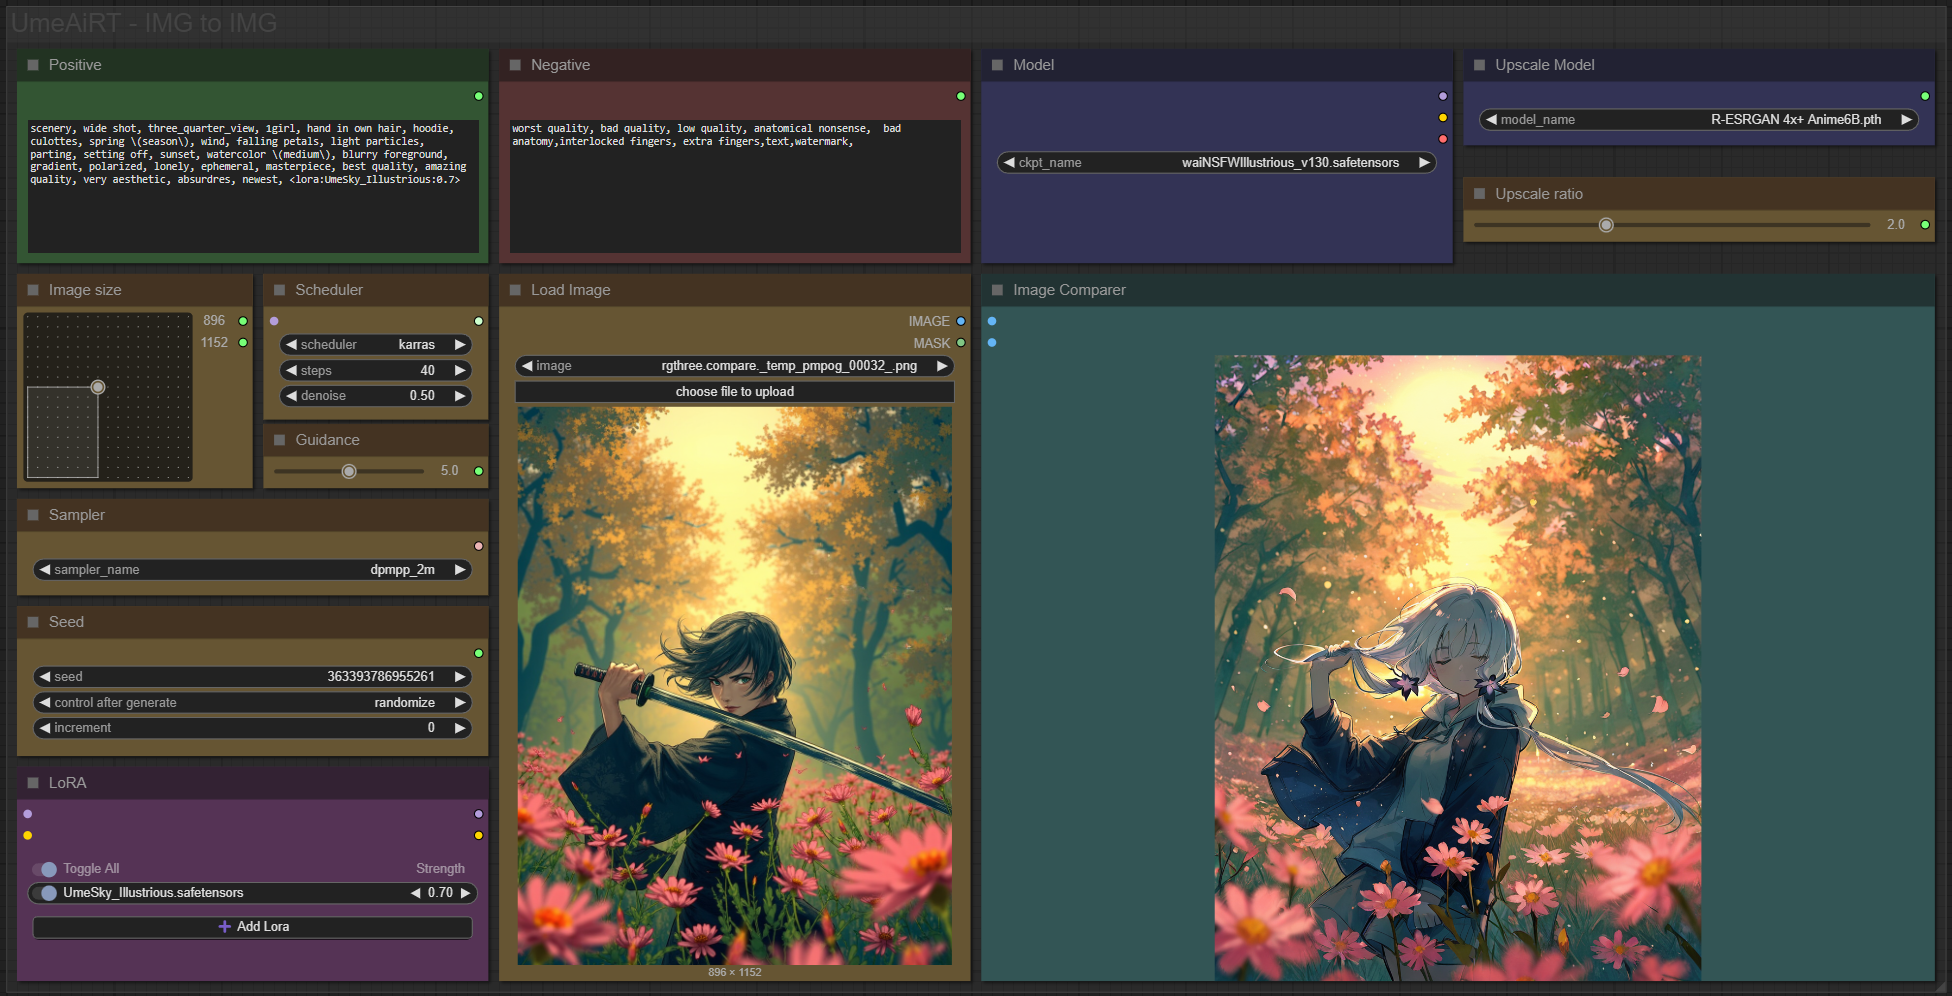Click the LoRA Strength column label
This screenshot has height=996, width=1952.
pyautogui.click(x=441, y=869)
